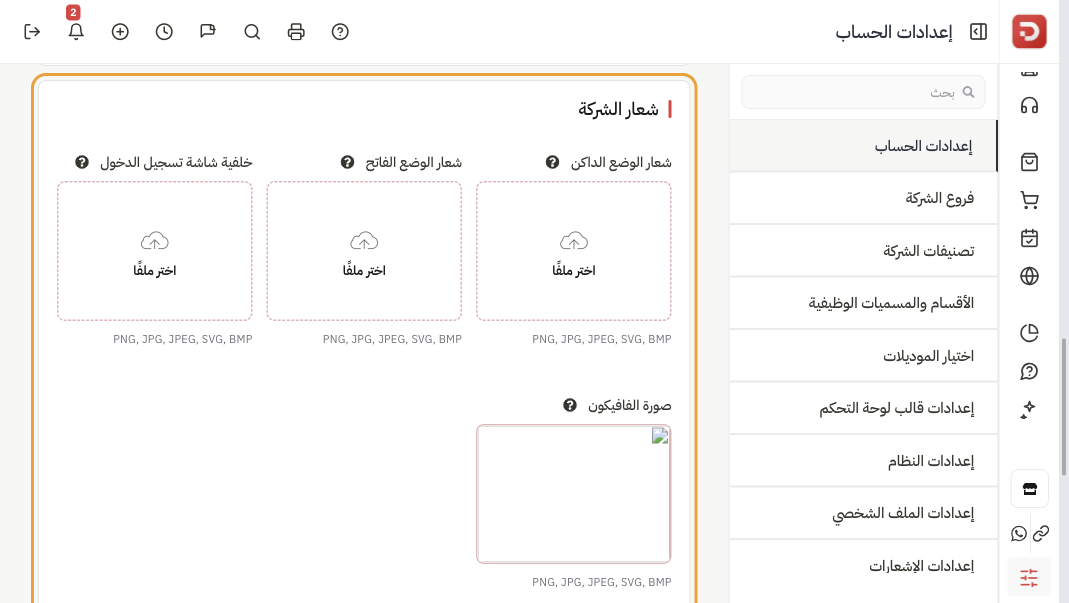1069x603 pixels.
Task: Open the notifications bell
Action: tap(76, 32)
